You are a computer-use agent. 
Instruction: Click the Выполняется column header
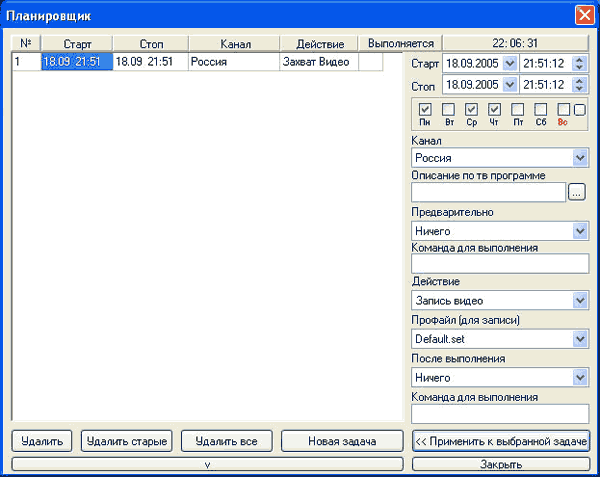click(400, 43)
